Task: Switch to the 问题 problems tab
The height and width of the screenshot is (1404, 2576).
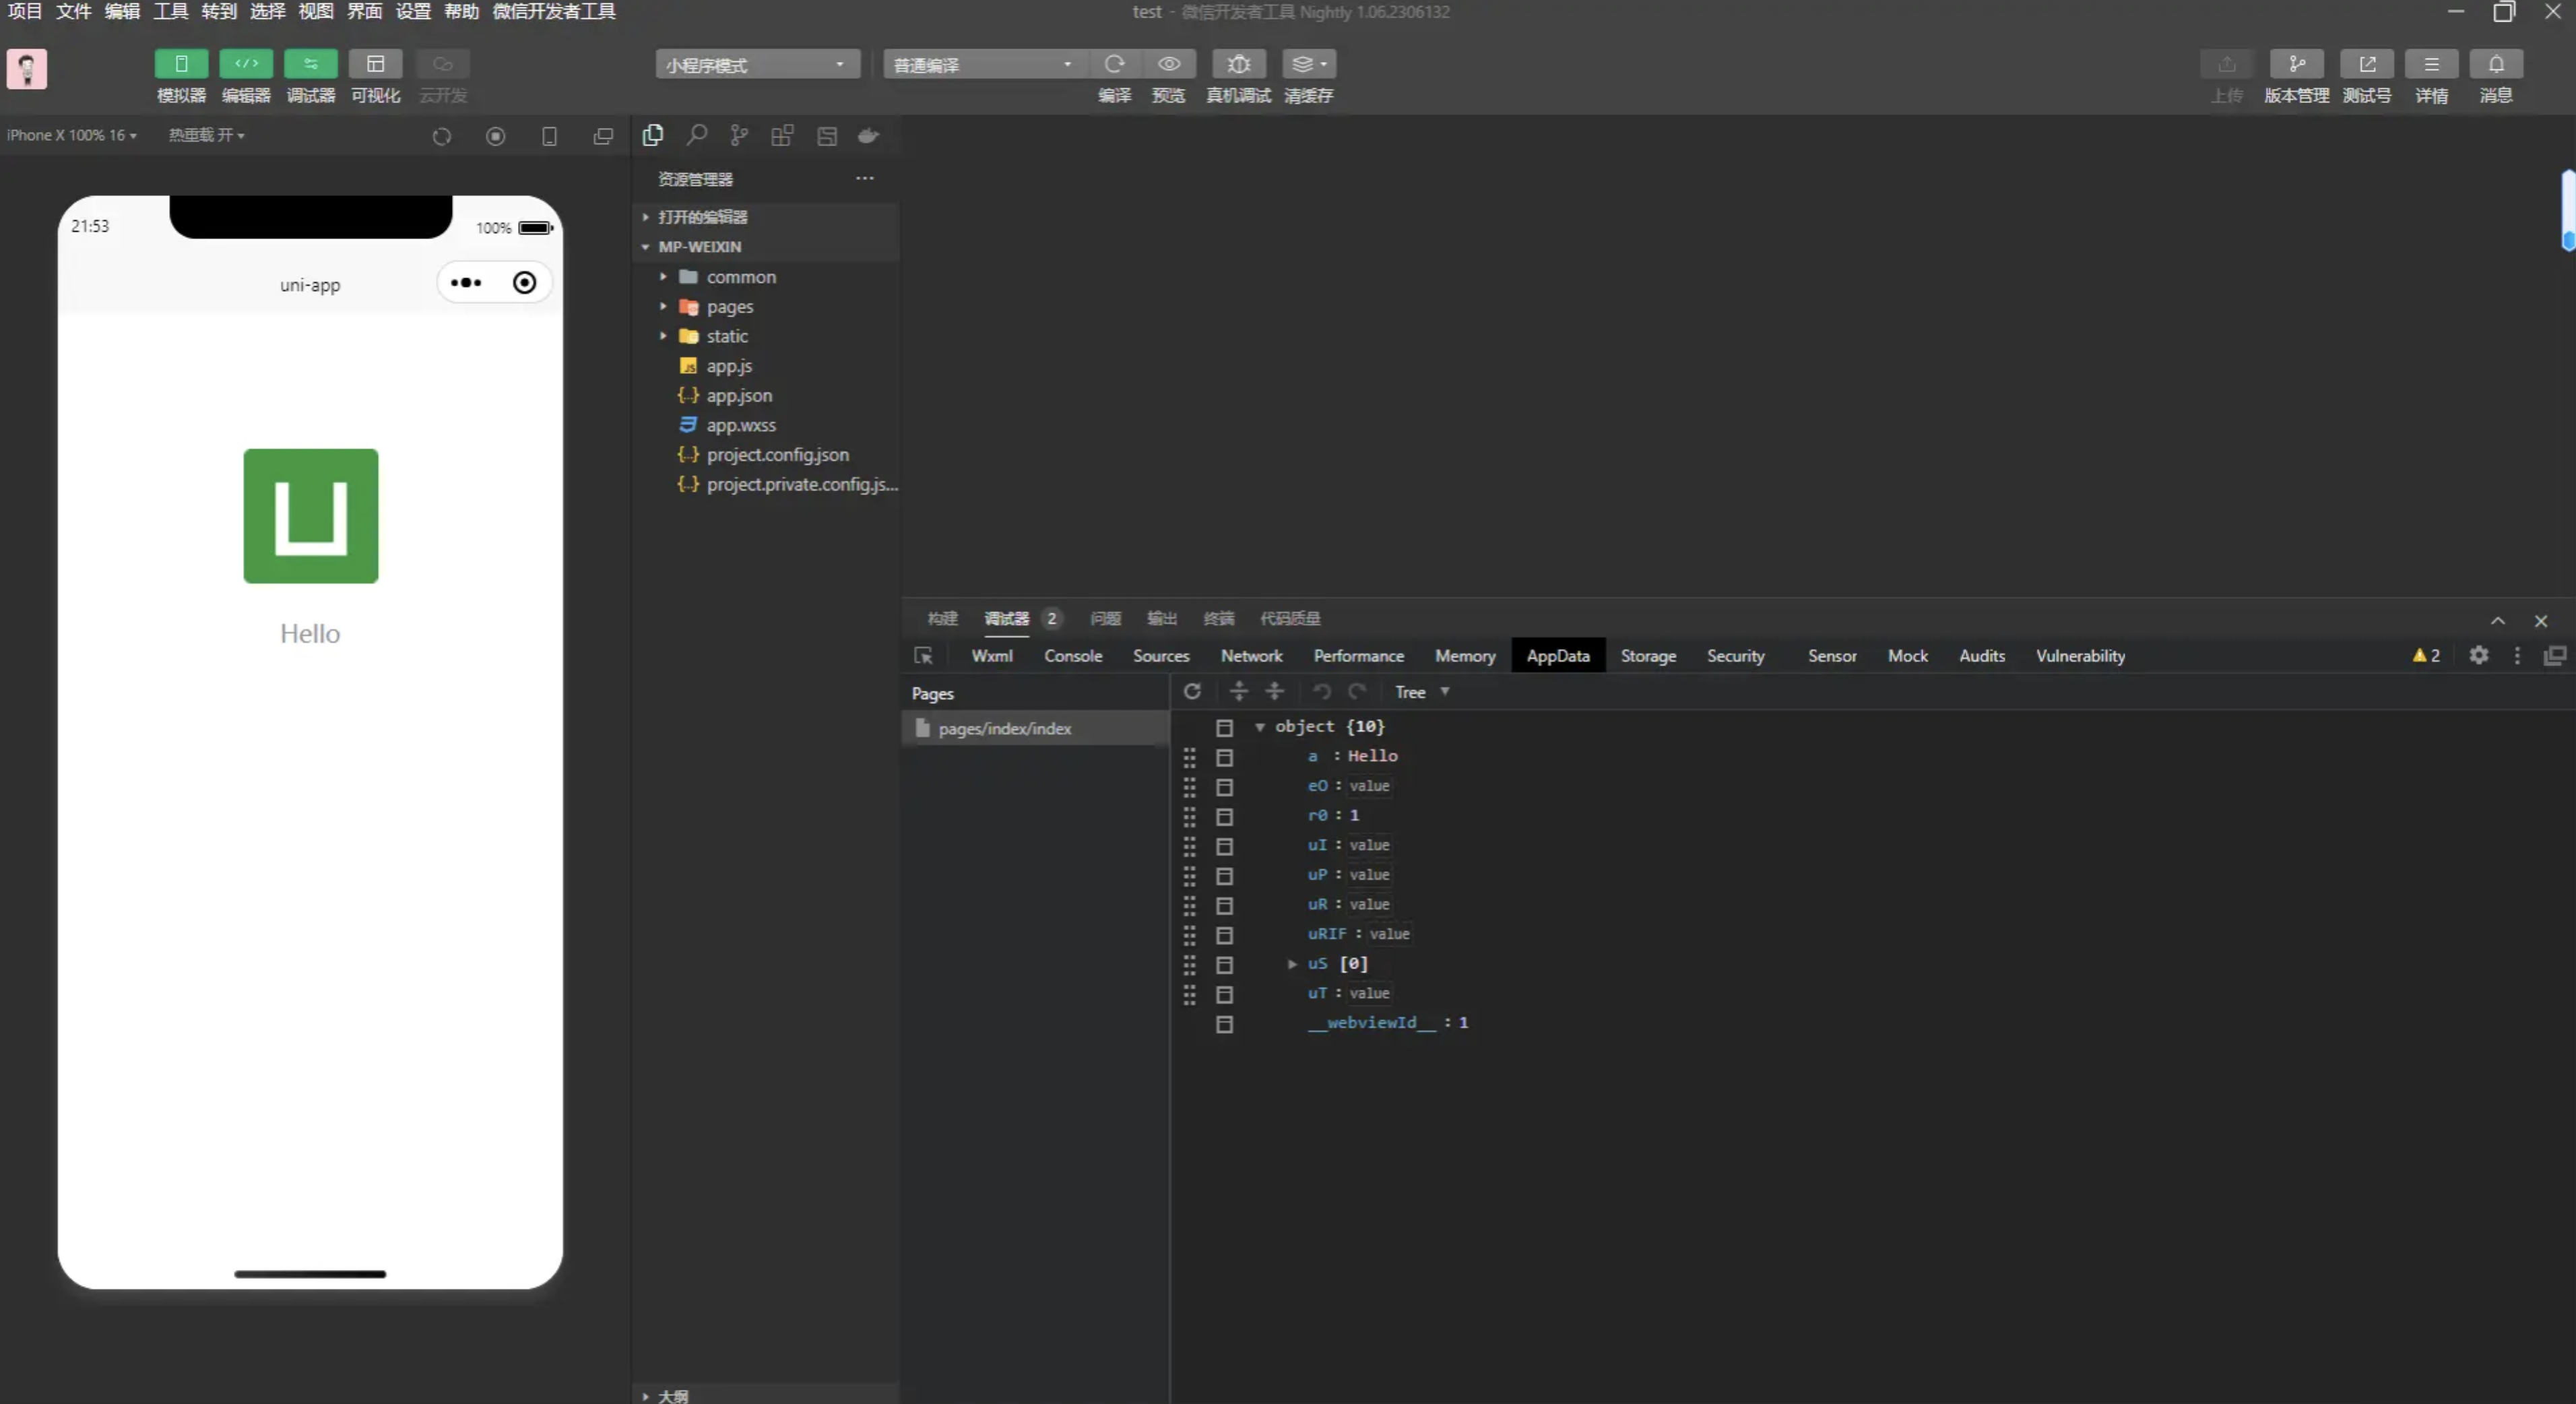Action: (x=1105, y=619)
